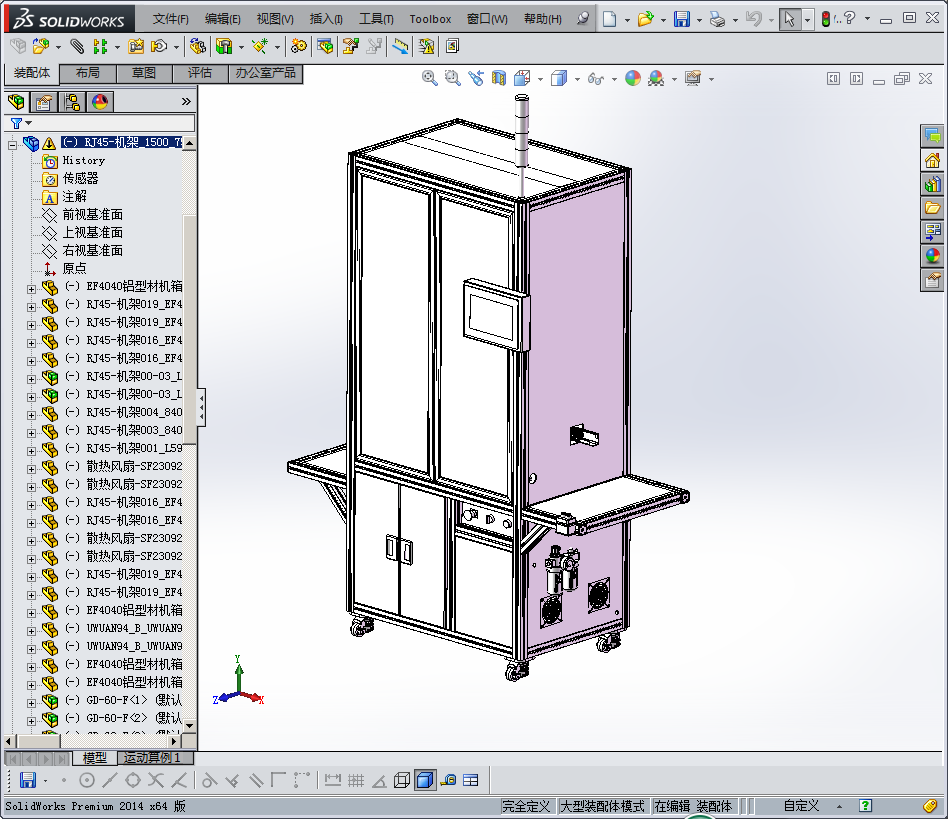Click the Performance Evaluation warning icon
The width and height of the screenshot is (948, 819).
[426, 46]
